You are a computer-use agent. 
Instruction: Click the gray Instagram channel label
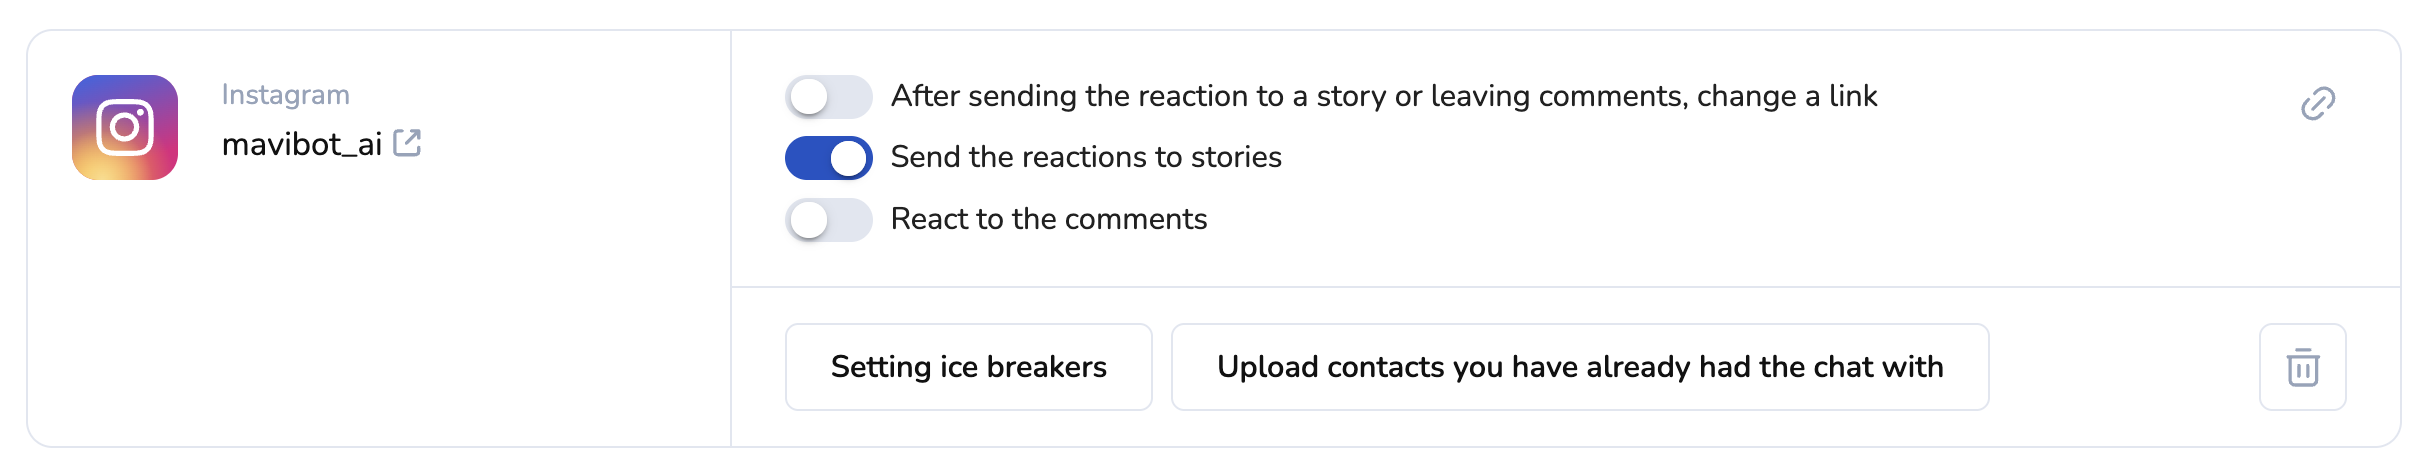click(285, 95)
